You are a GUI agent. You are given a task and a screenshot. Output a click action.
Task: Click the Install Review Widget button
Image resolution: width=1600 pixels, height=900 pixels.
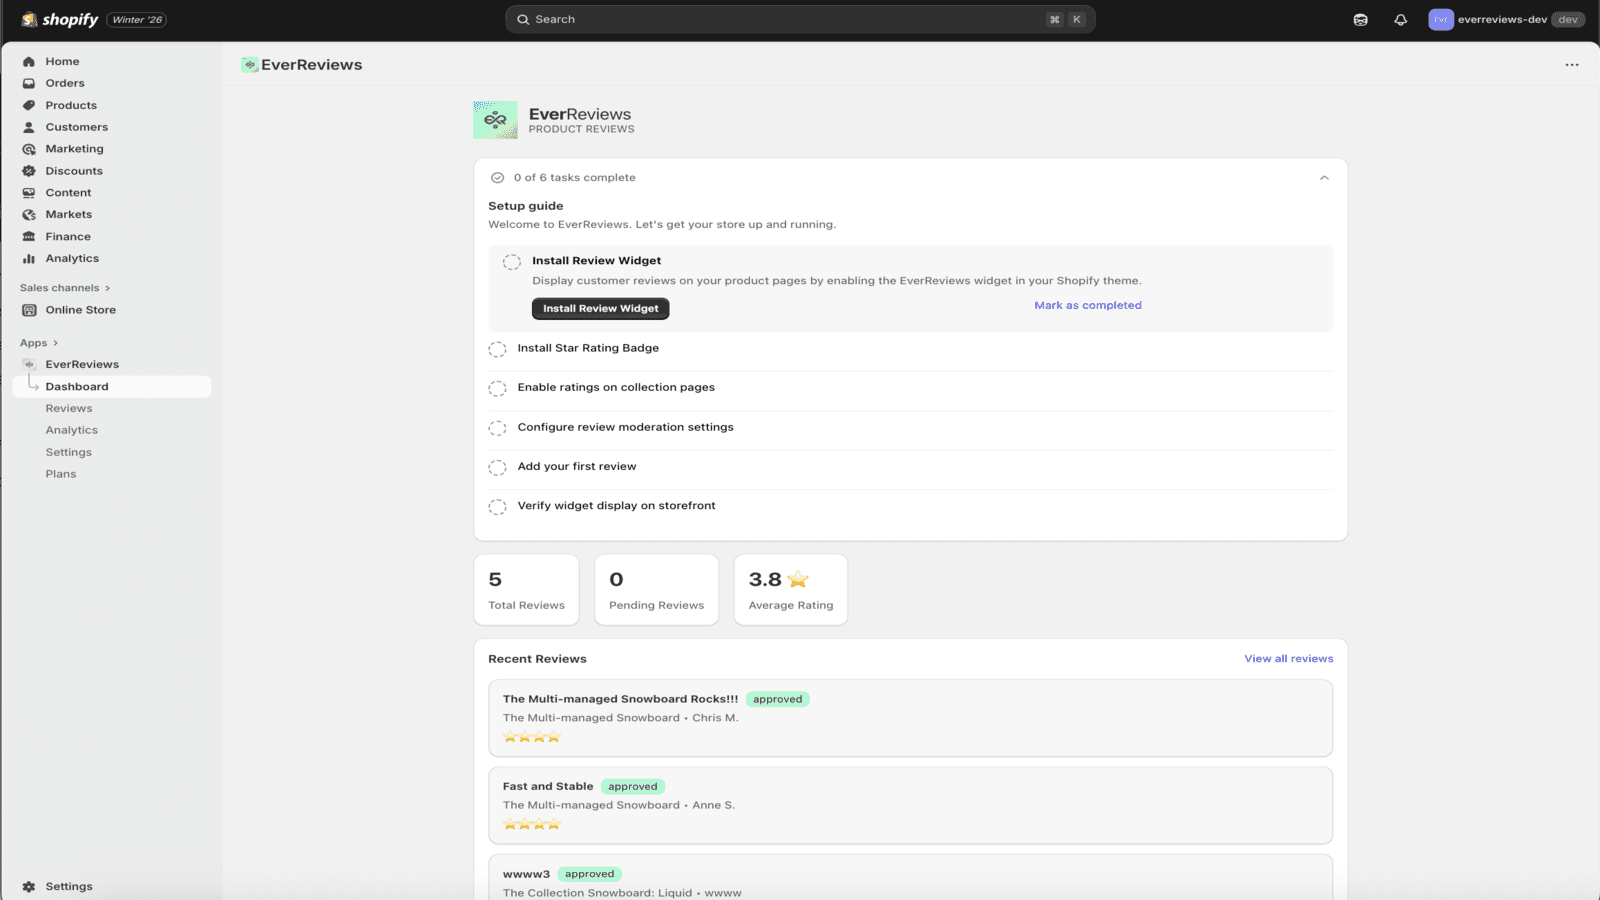pyautogui.click(x=600, y=308)
